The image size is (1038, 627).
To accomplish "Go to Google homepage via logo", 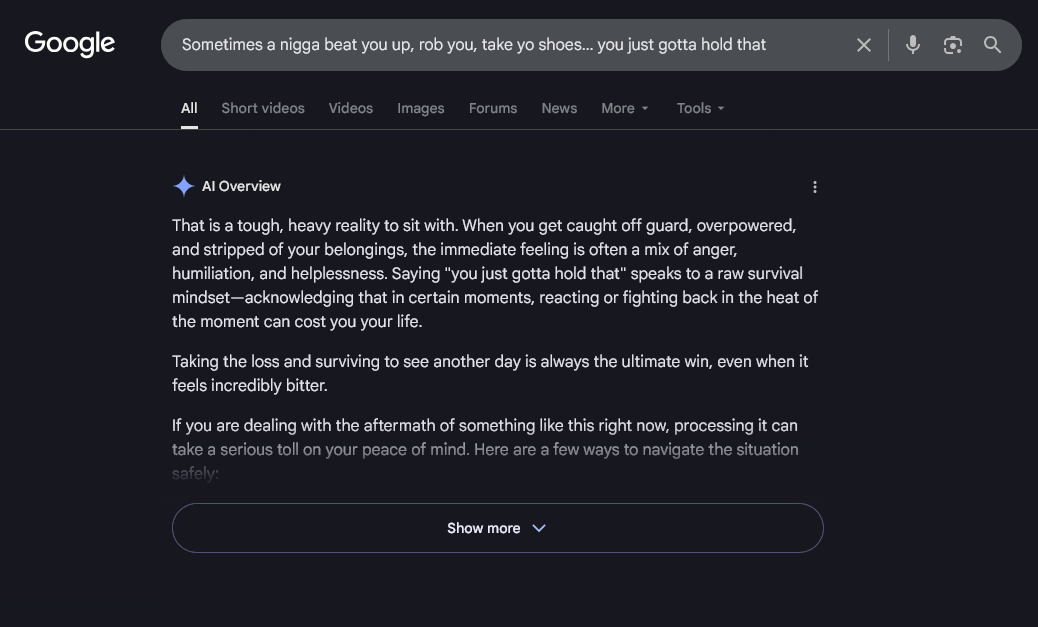I will pos(70,44).
